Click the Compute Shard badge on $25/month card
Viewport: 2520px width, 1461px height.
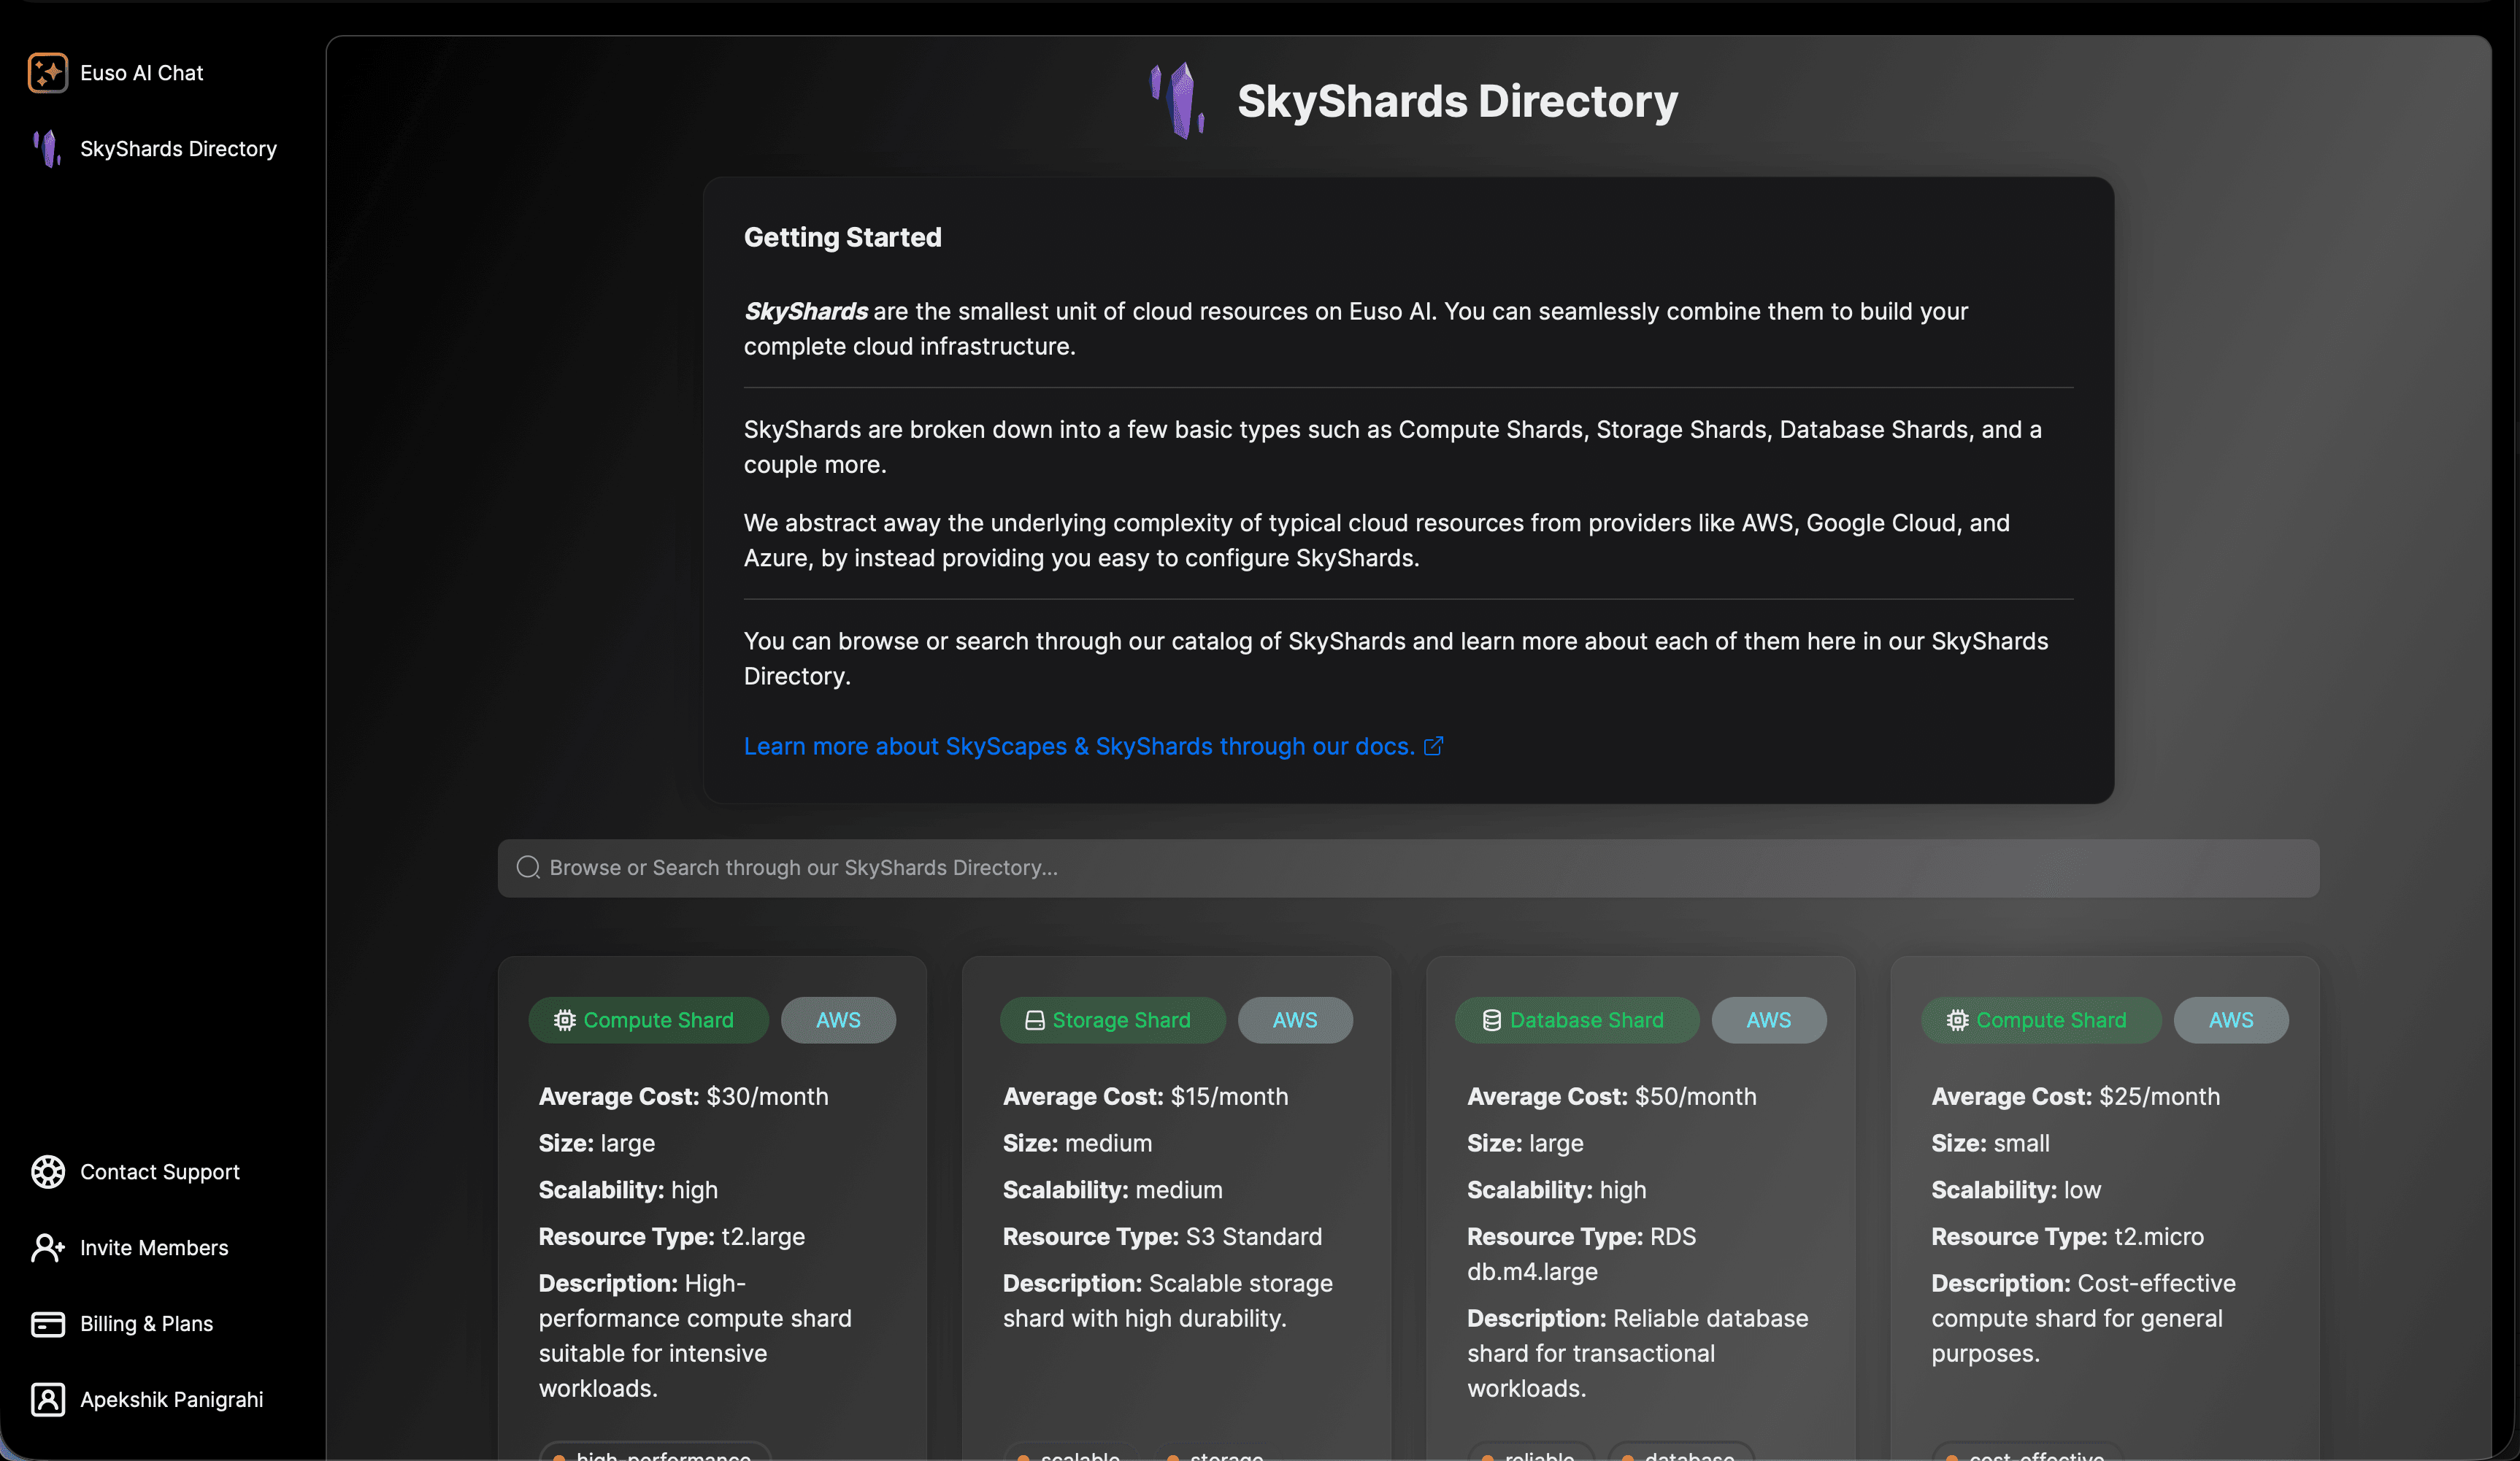point(2040,1020)
